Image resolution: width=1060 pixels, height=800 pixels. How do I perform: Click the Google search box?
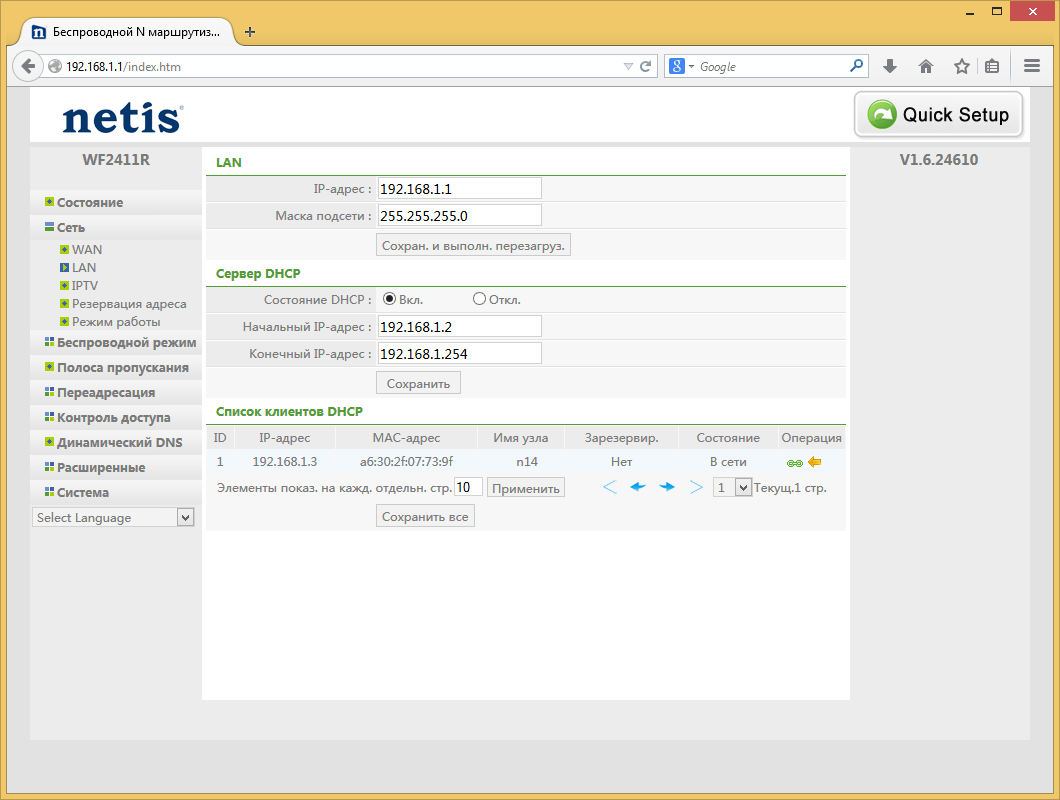click(771, 66)
